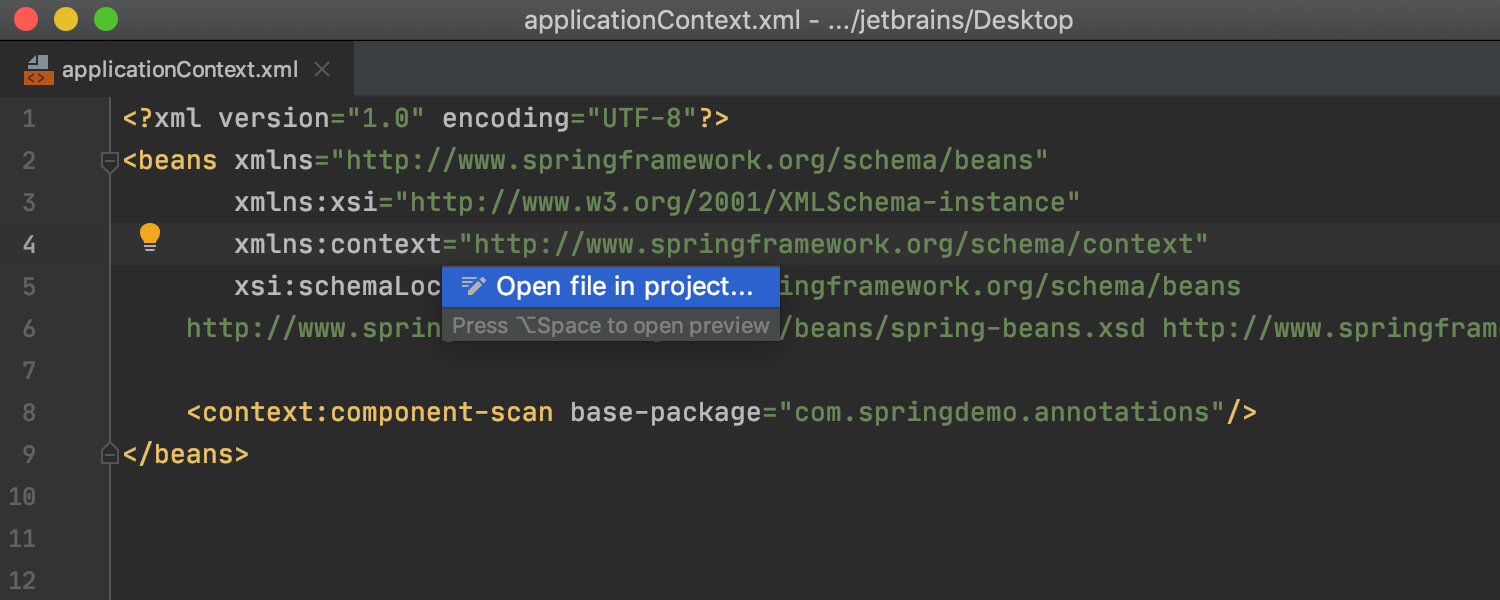Click the yellow intention lightbulb icon

(149, 237)
